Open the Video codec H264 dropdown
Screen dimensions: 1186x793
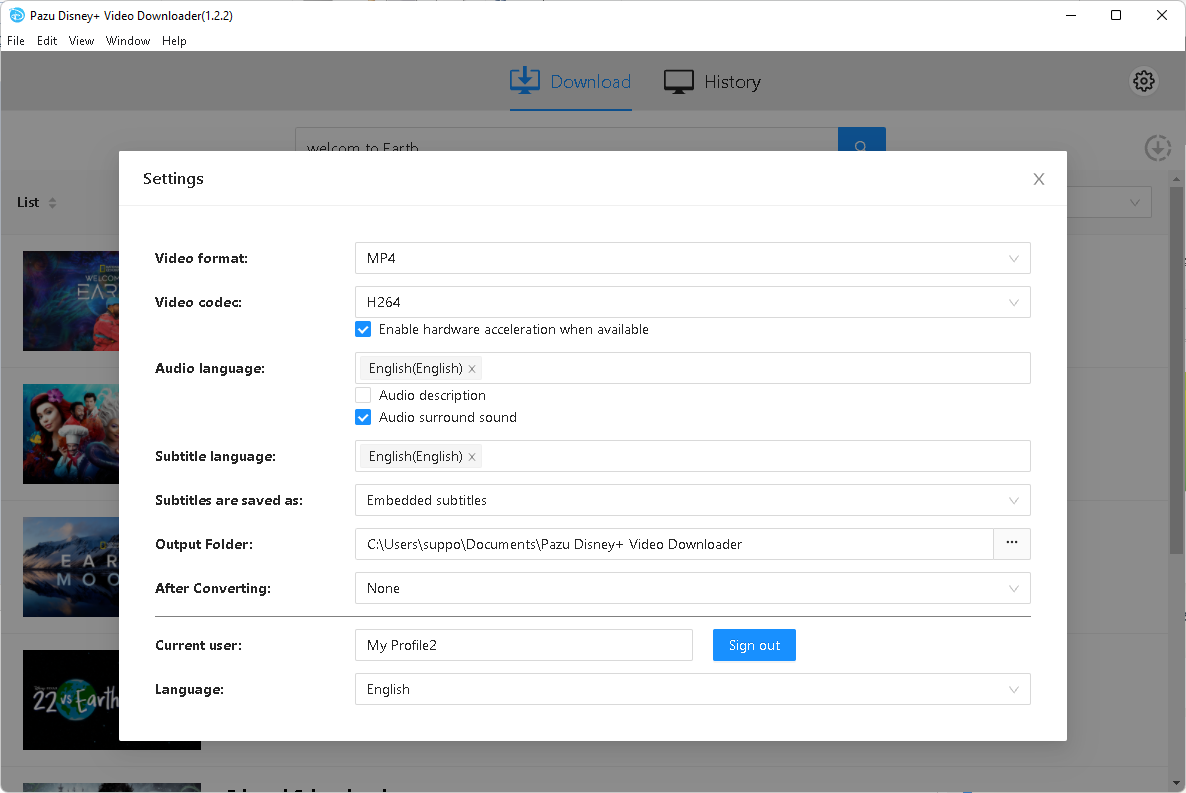click(692, 302)
